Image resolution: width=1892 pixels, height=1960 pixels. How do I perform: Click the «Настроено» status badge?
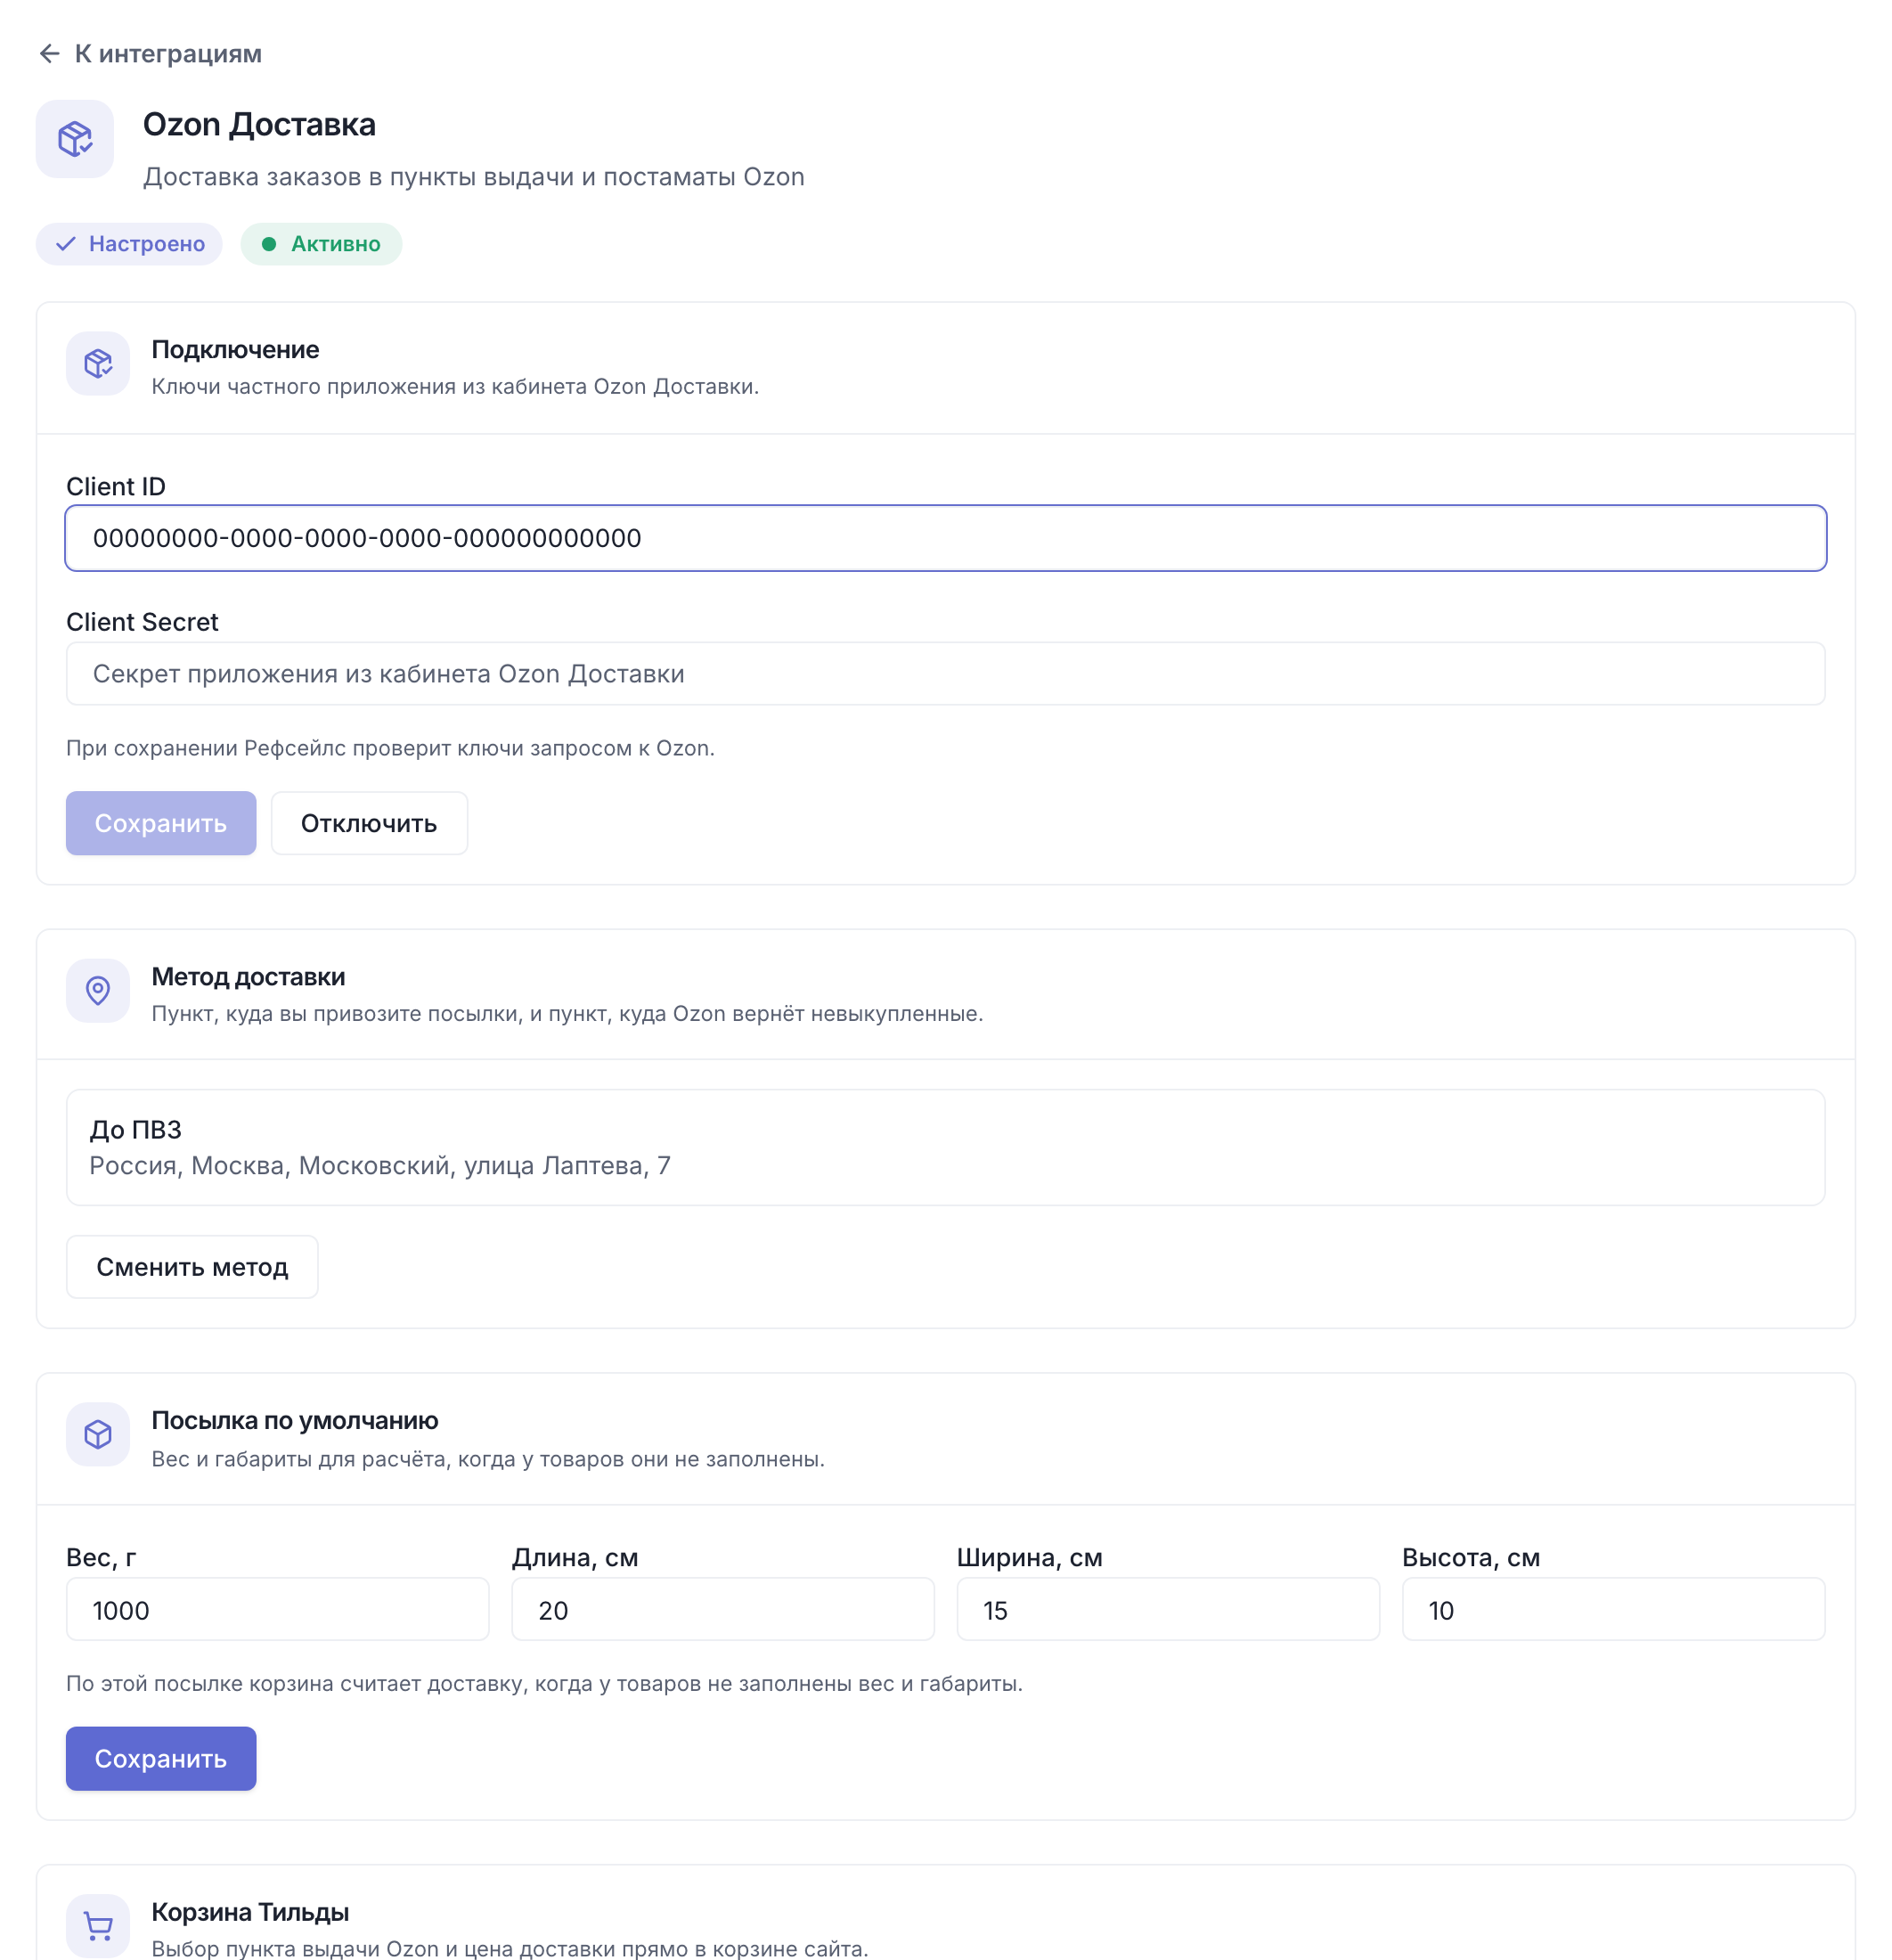129,245
